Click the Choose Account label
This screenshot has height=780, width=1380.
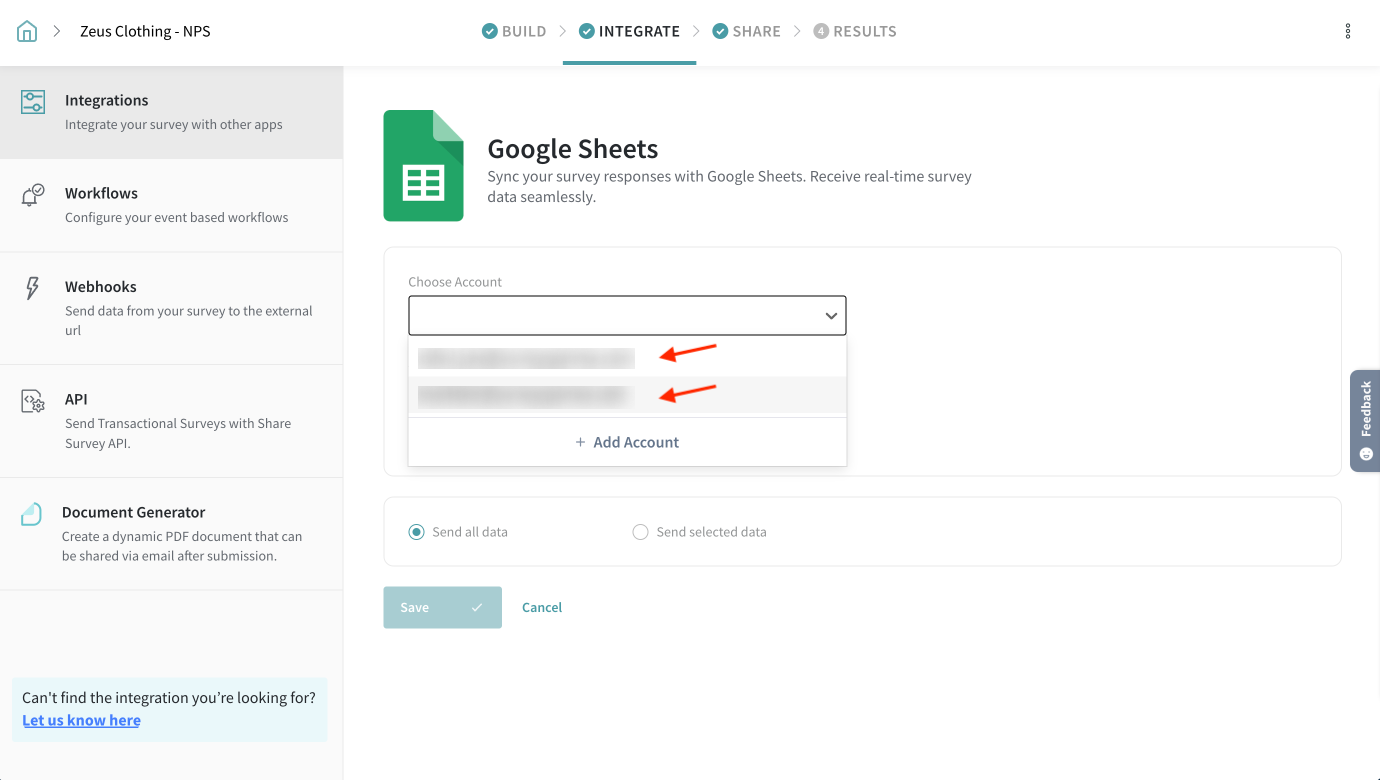[x=455, y=282]
